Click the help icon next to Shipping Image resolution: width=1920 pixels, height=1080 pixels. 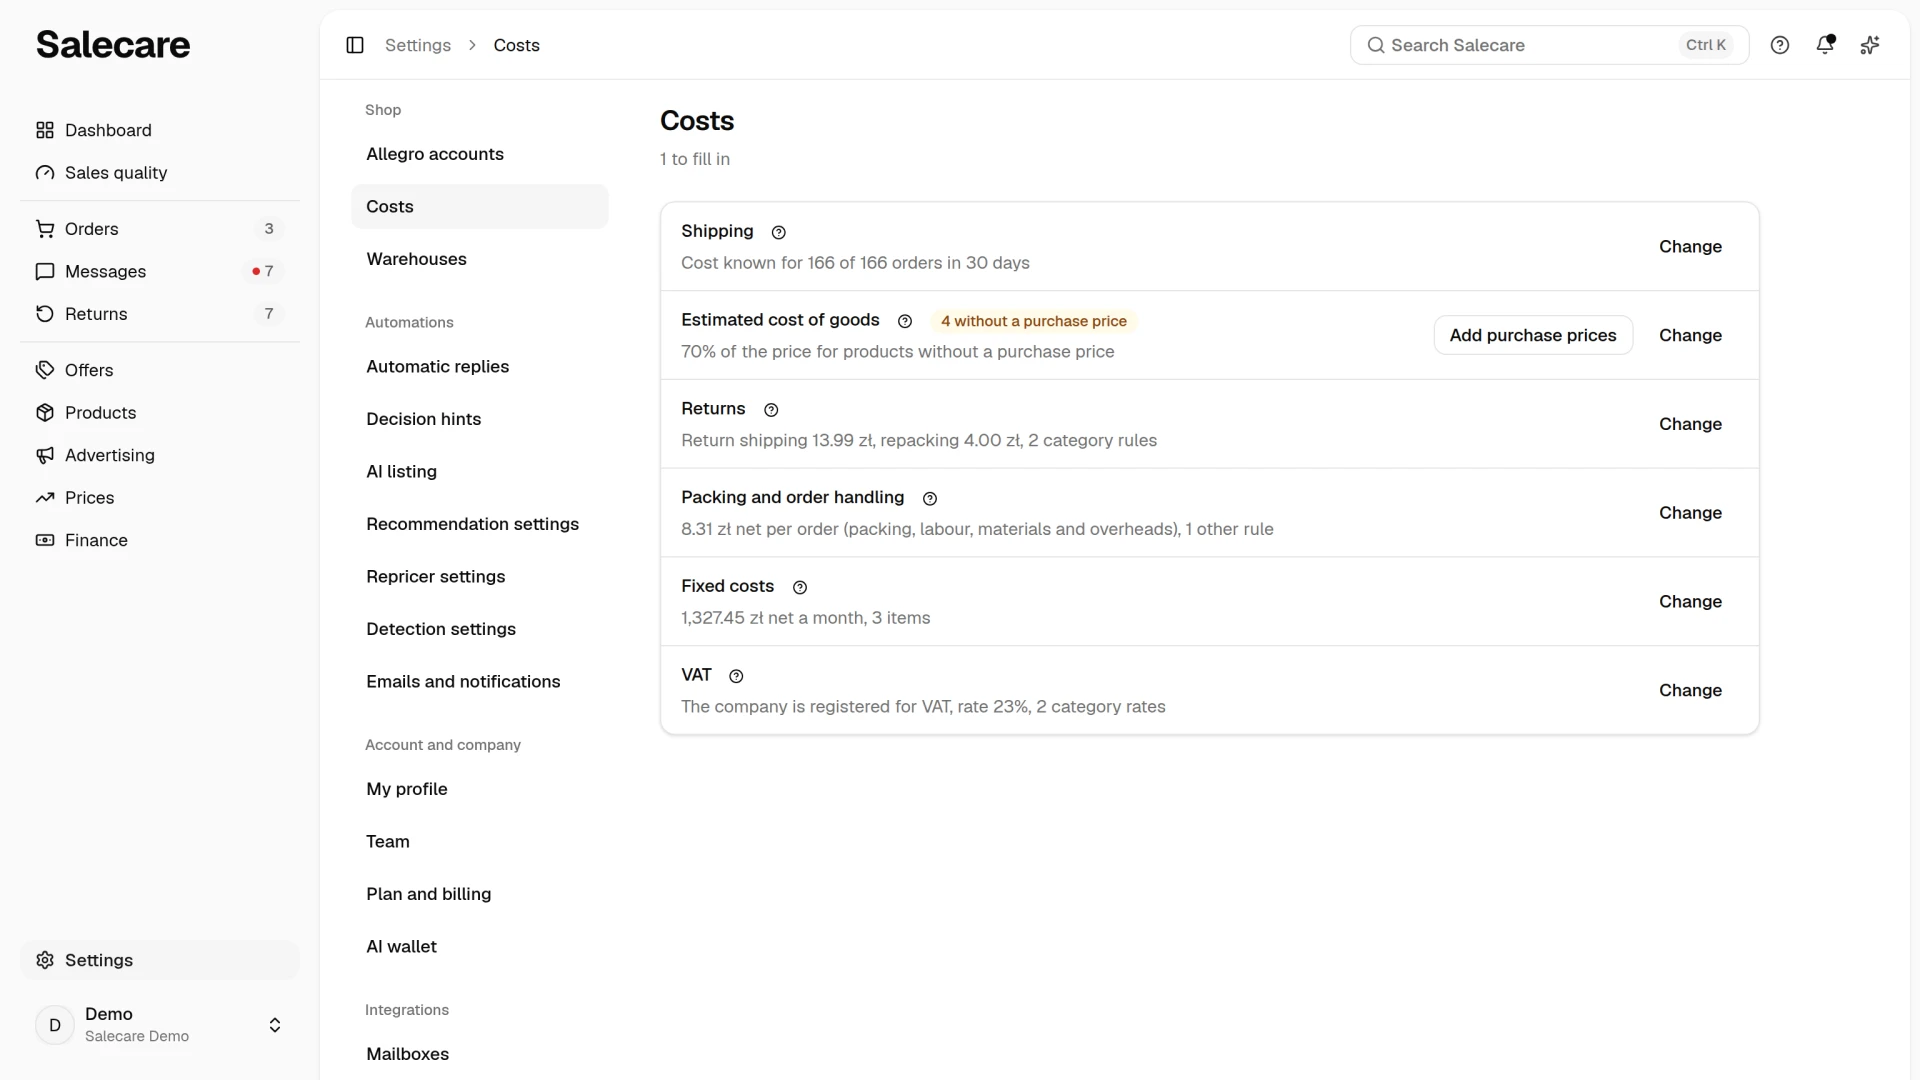[x=779, y=232]
